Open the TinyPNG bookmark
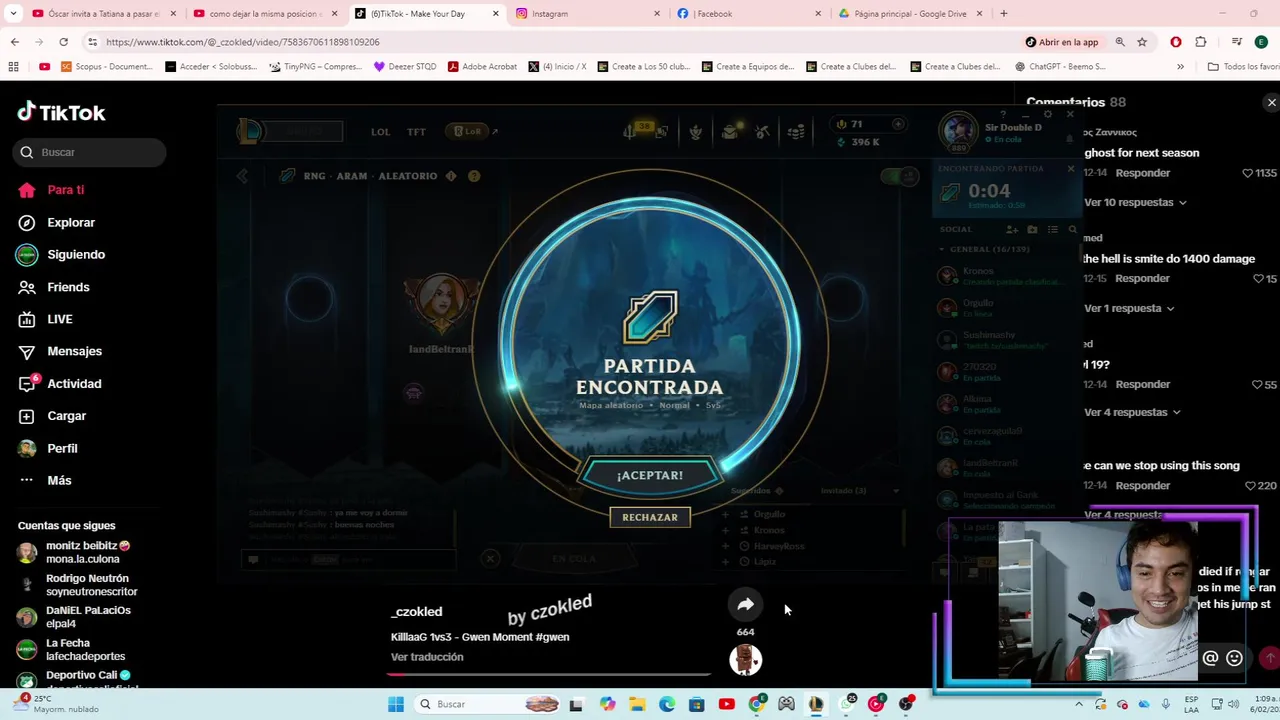 tap(315, 67)
